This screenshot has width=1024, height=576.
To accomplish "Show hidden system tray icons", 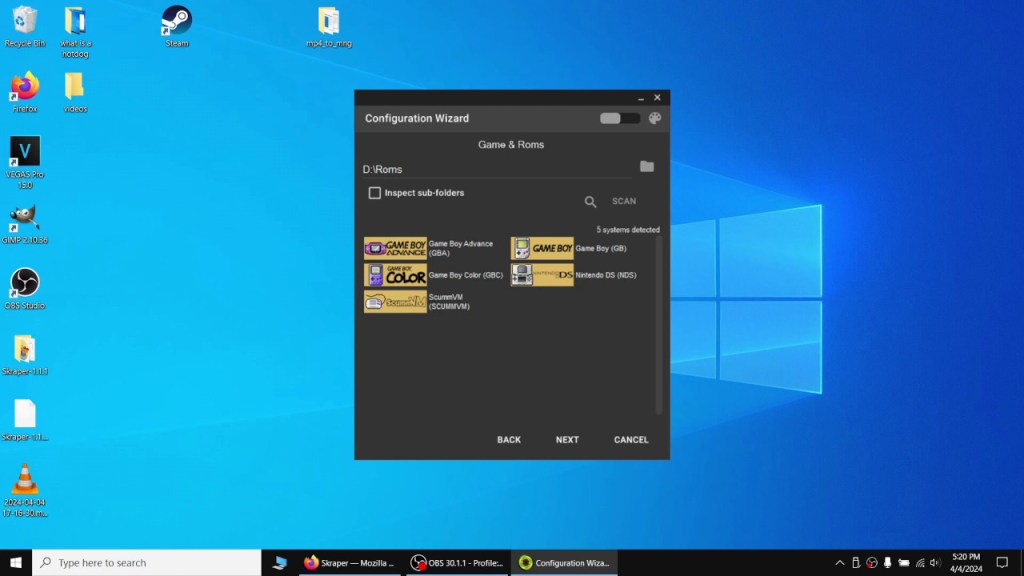I will click(x=839, y=563).
